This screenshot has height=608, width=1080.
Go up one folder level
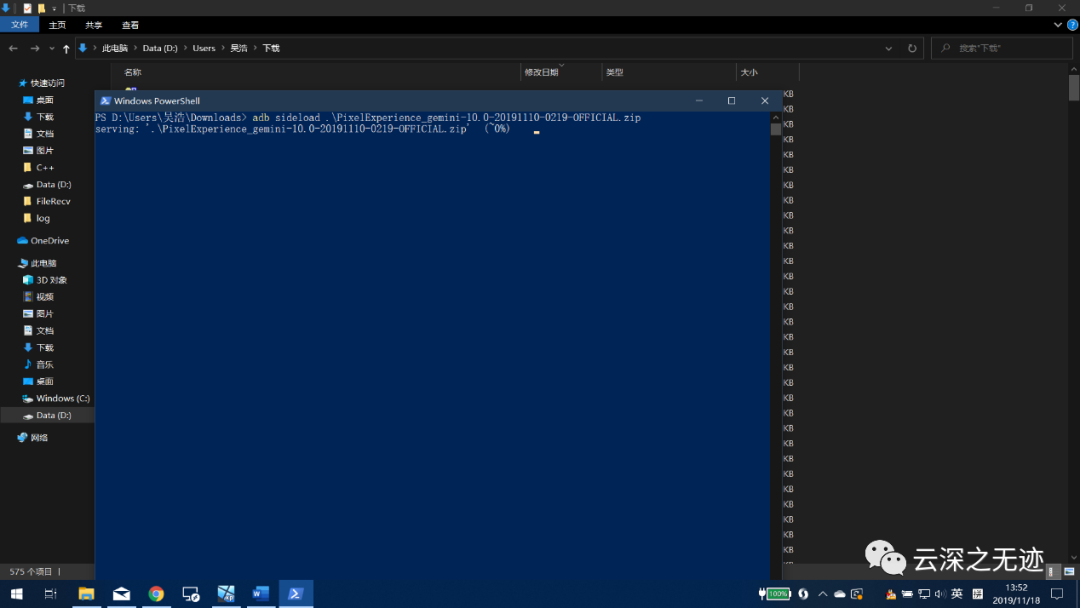66,48
